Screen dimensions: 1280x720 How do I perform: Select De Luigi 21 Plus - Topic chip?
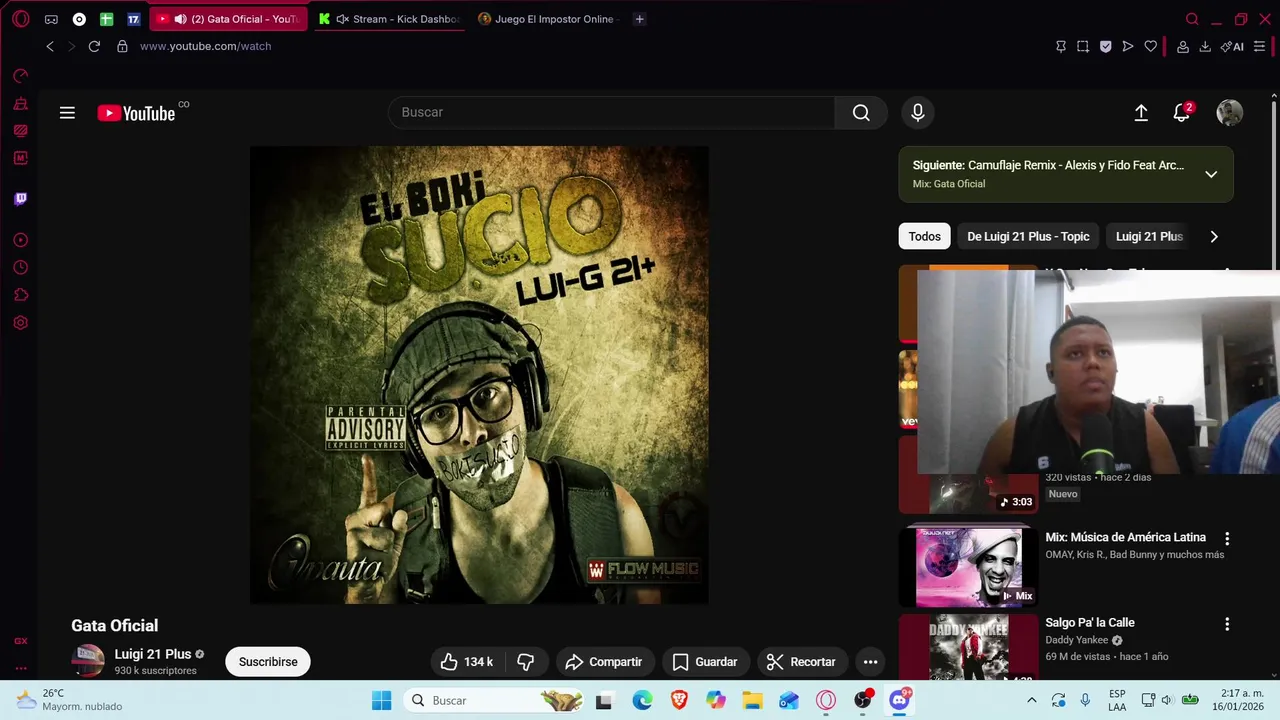[x=1028, y=237]
